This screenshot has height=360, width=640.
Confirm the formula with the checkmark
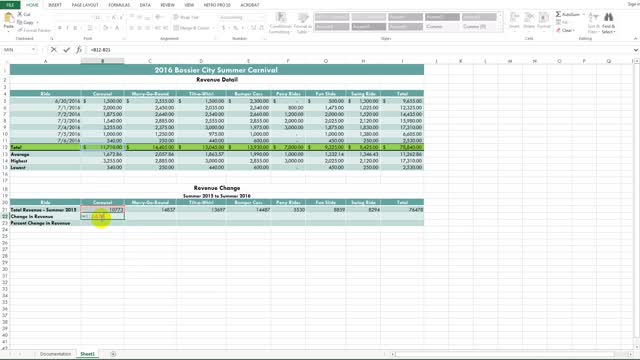(x=67, y=50)
